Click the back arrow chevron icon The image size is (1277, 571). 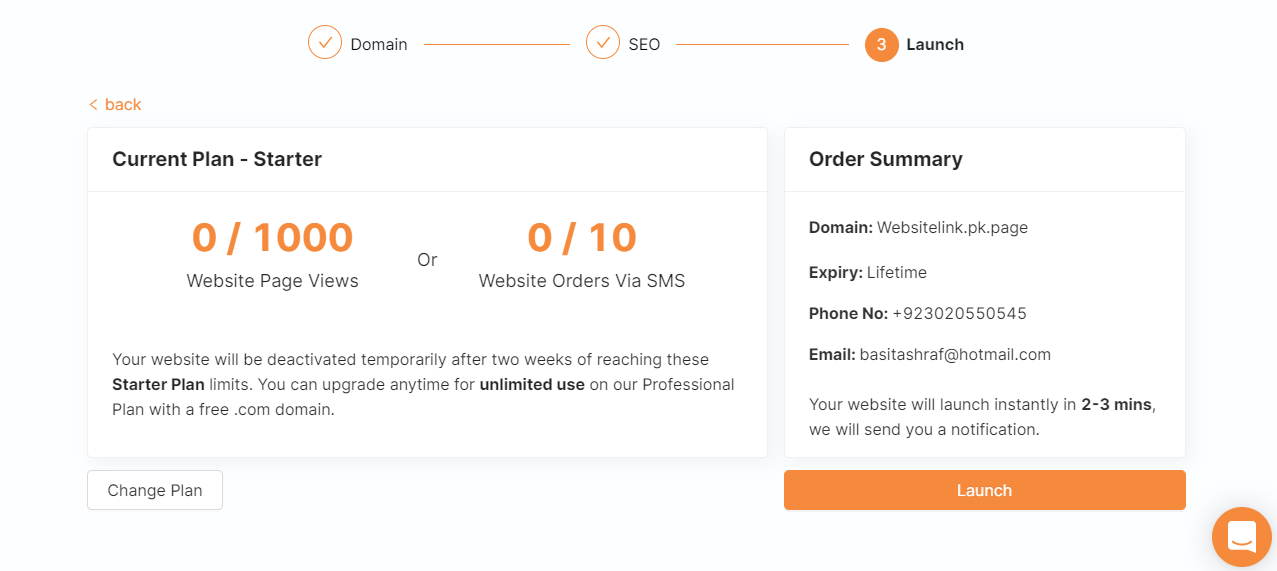[93, 105]
